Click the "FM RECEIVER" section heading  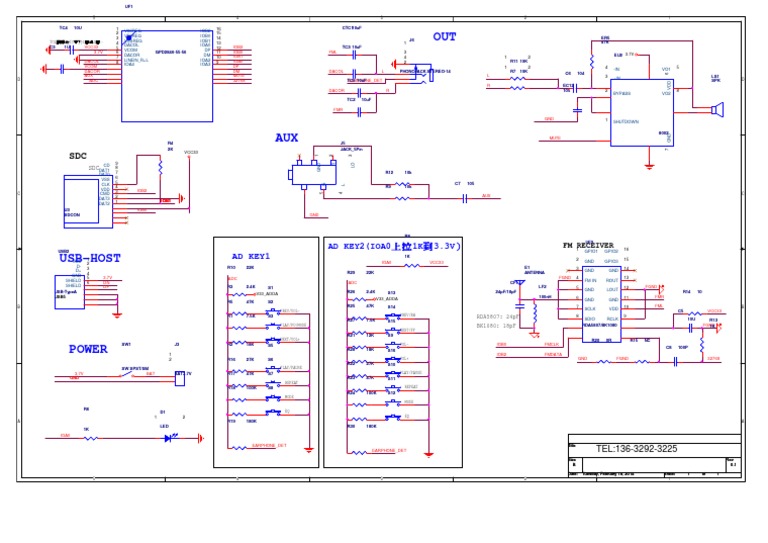(588, 245)
